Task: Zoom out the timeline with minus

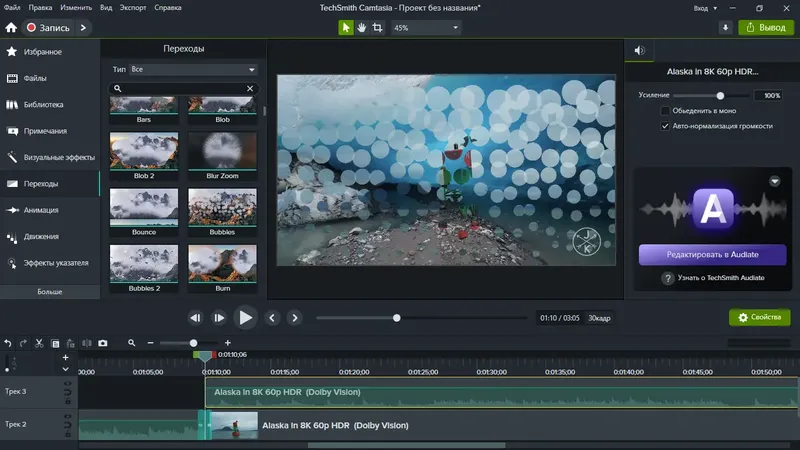Action: (151, 343)
